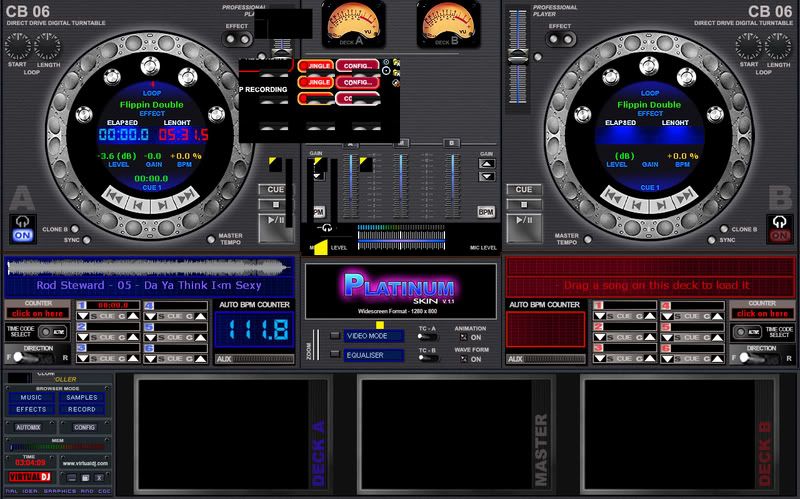Toggle Deck B SYNC button

pos(712,240)
